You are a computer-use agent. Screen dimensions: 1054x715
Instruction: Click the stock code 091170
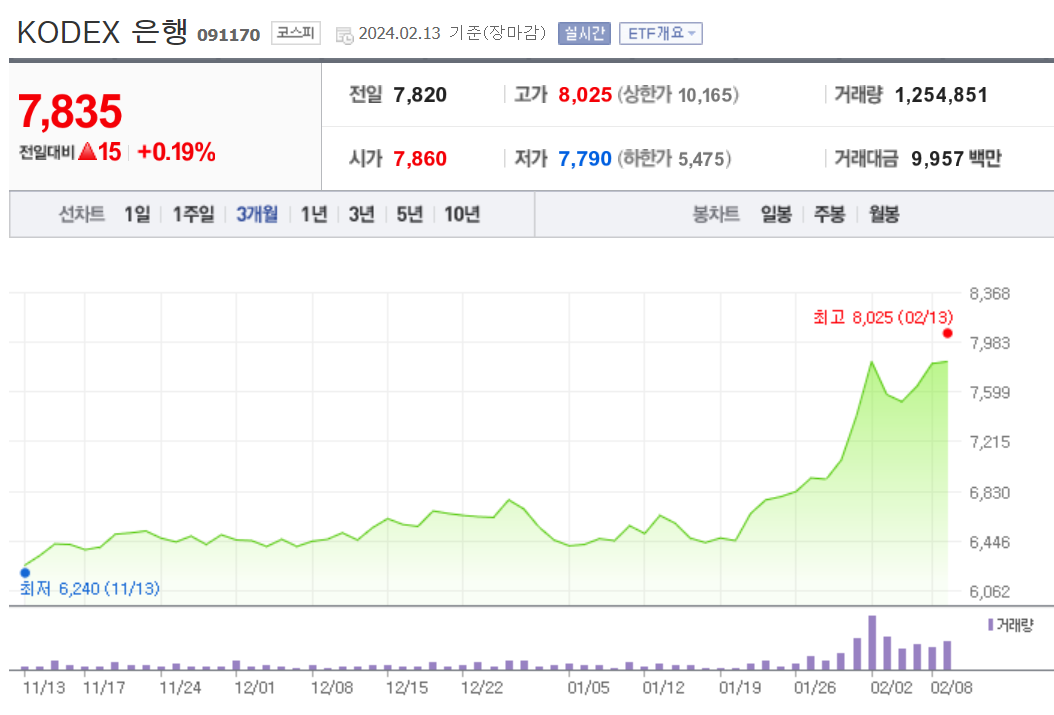(x=229, y=35)
